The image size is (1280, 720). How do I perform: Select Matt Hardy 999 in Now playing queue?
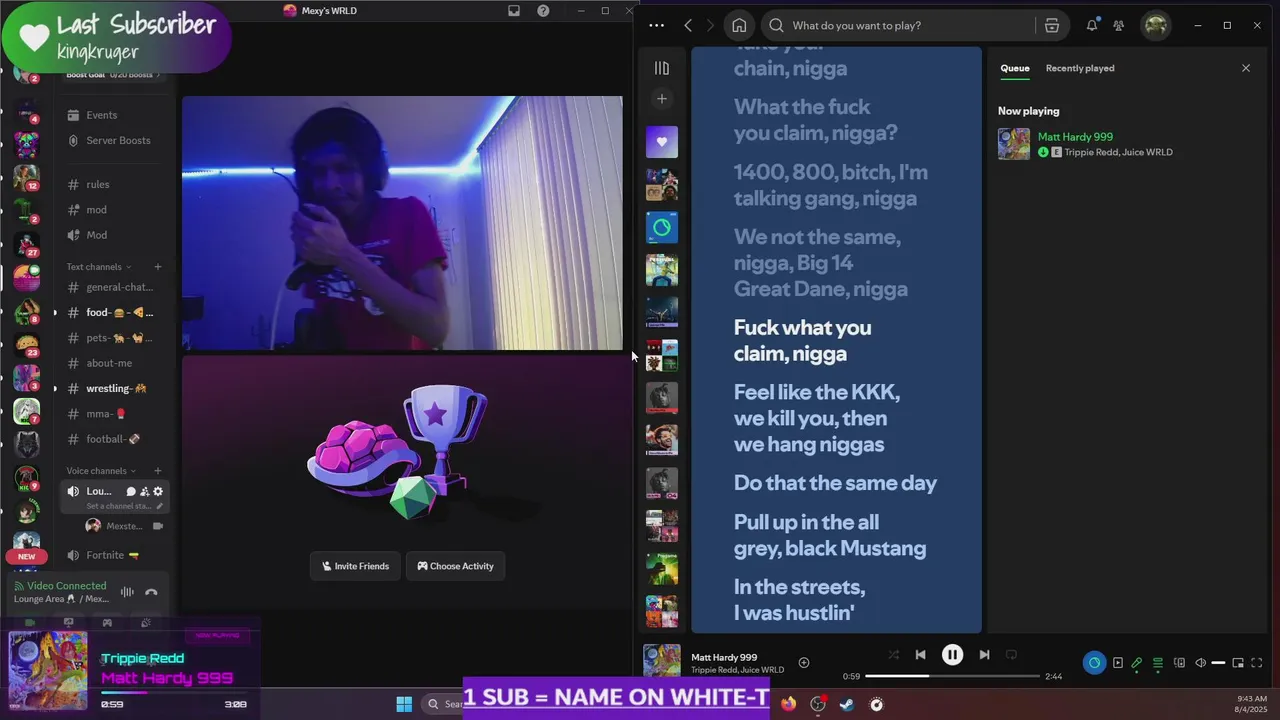(1124, 144)
